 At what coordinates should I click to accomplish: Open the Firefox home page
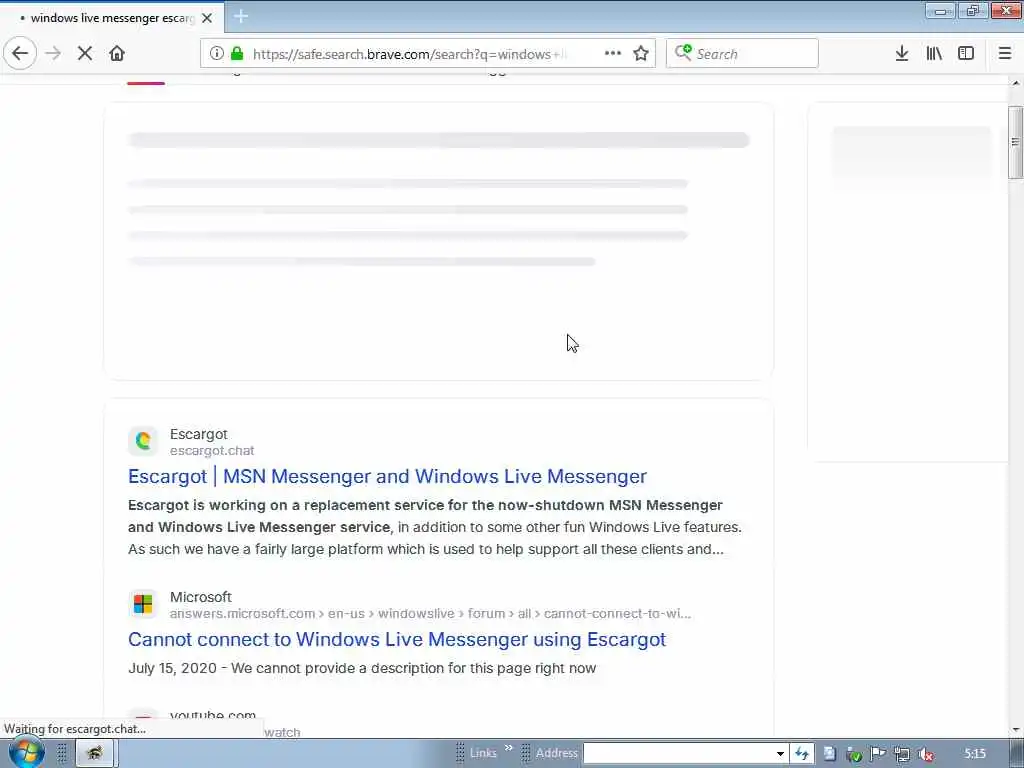(117, 53)
